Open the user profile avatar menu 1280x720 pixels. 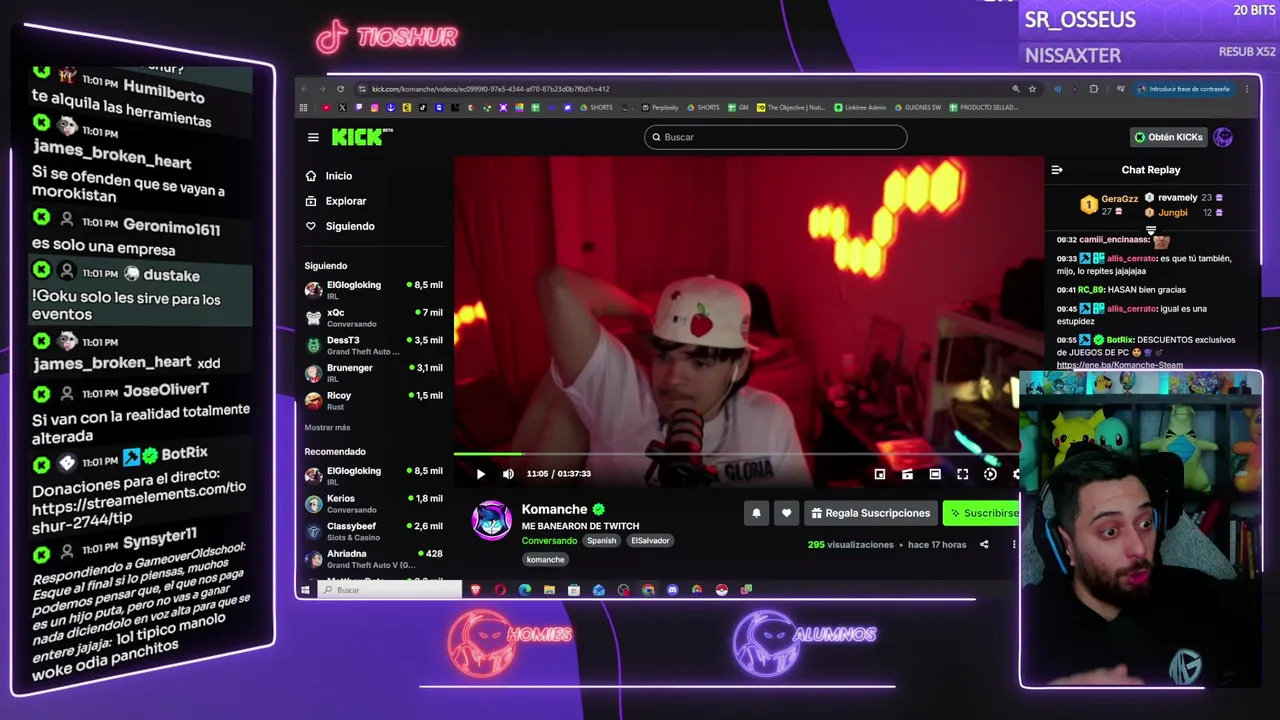coord(1223,137)
